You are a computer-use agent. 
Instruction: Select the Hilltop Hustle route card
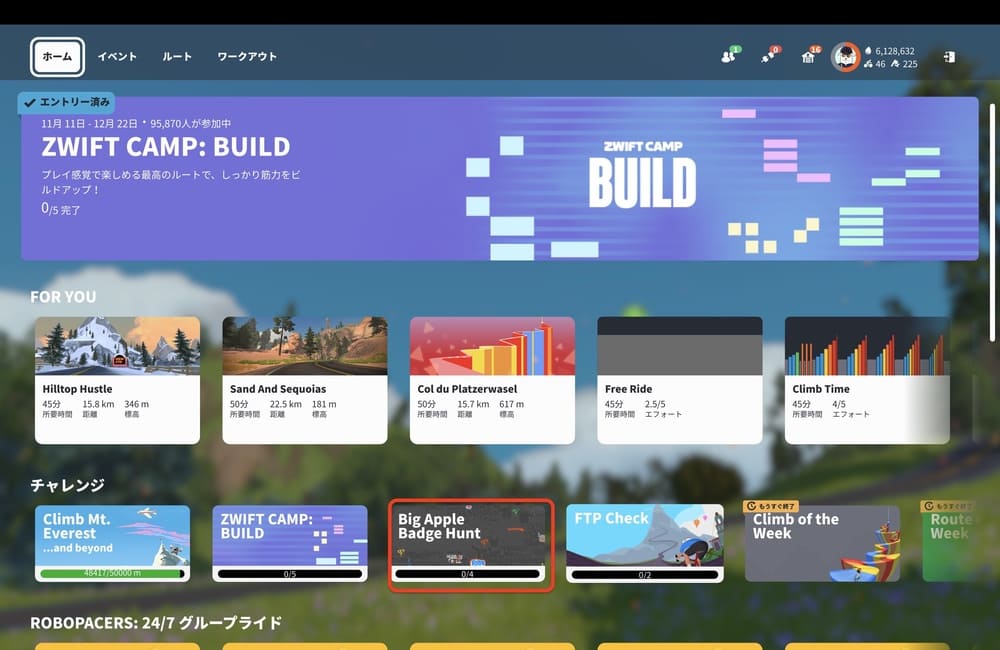tap(117, 380)
